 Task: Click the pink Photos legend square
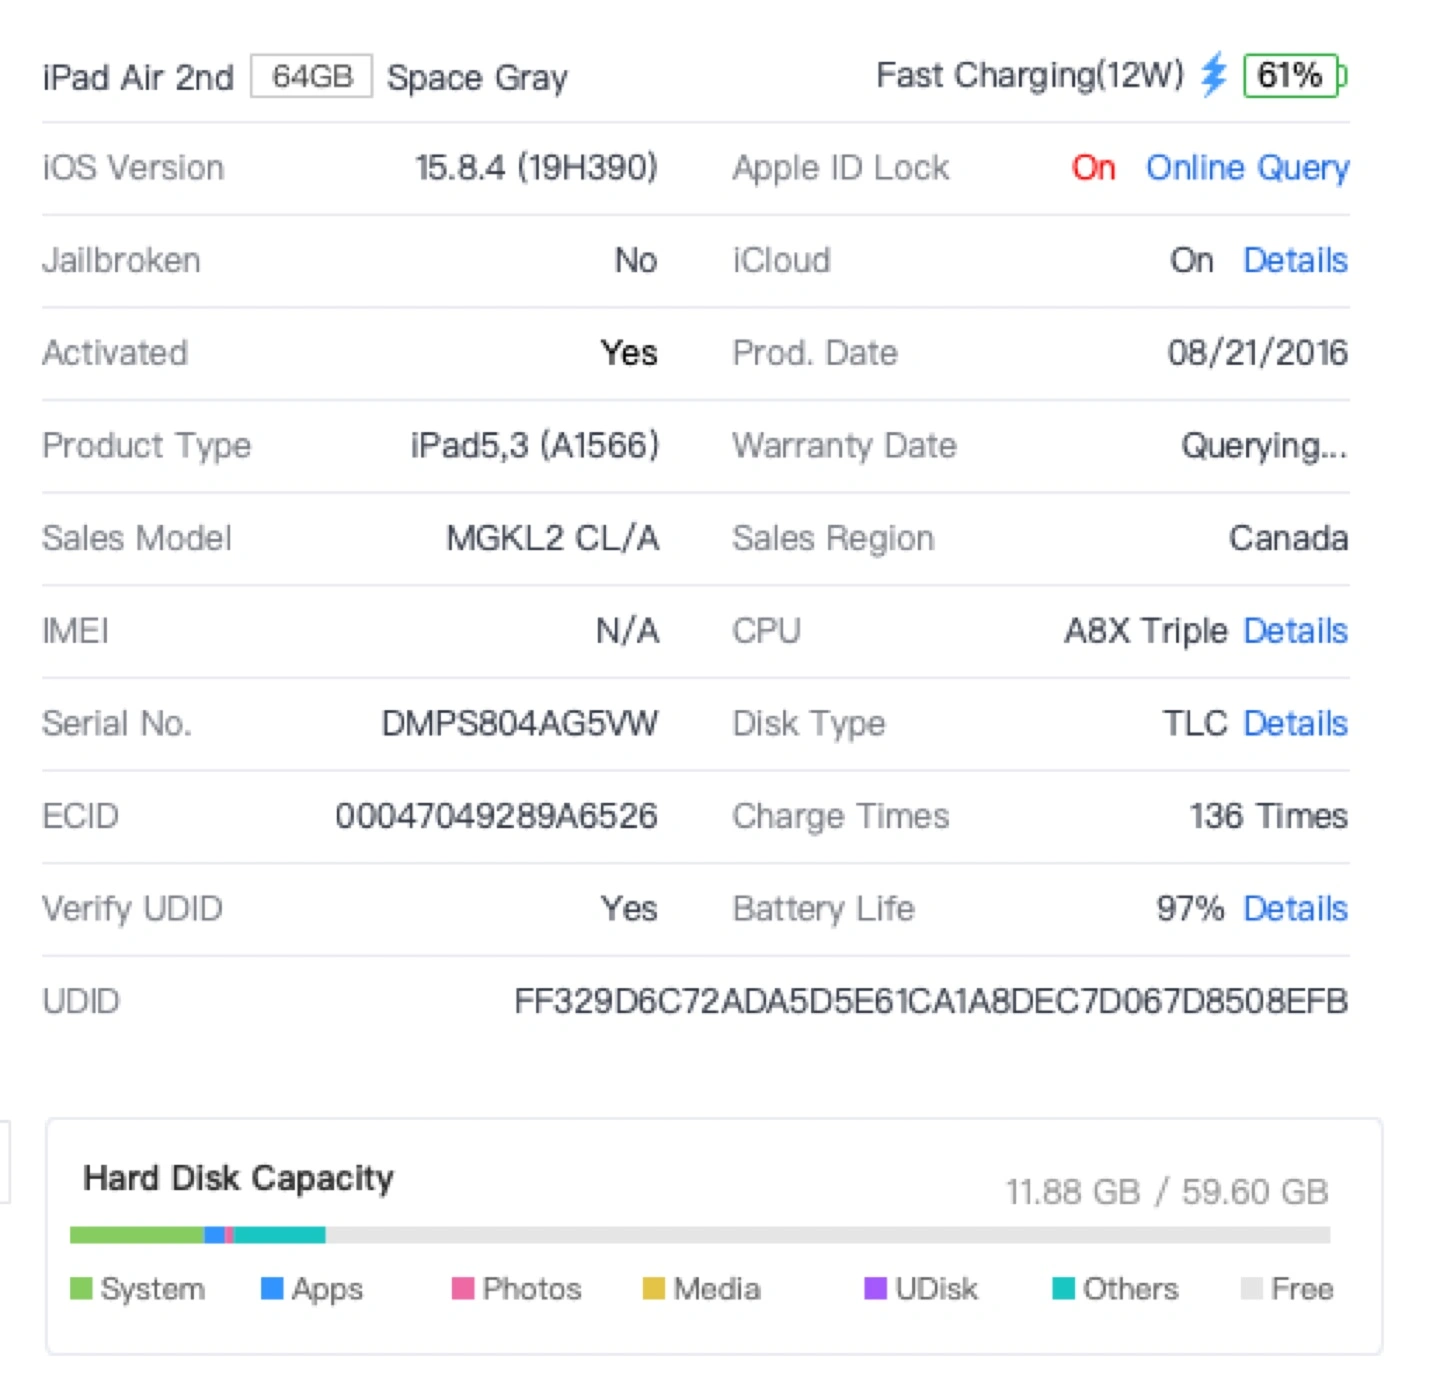(x=462, y=1288)
